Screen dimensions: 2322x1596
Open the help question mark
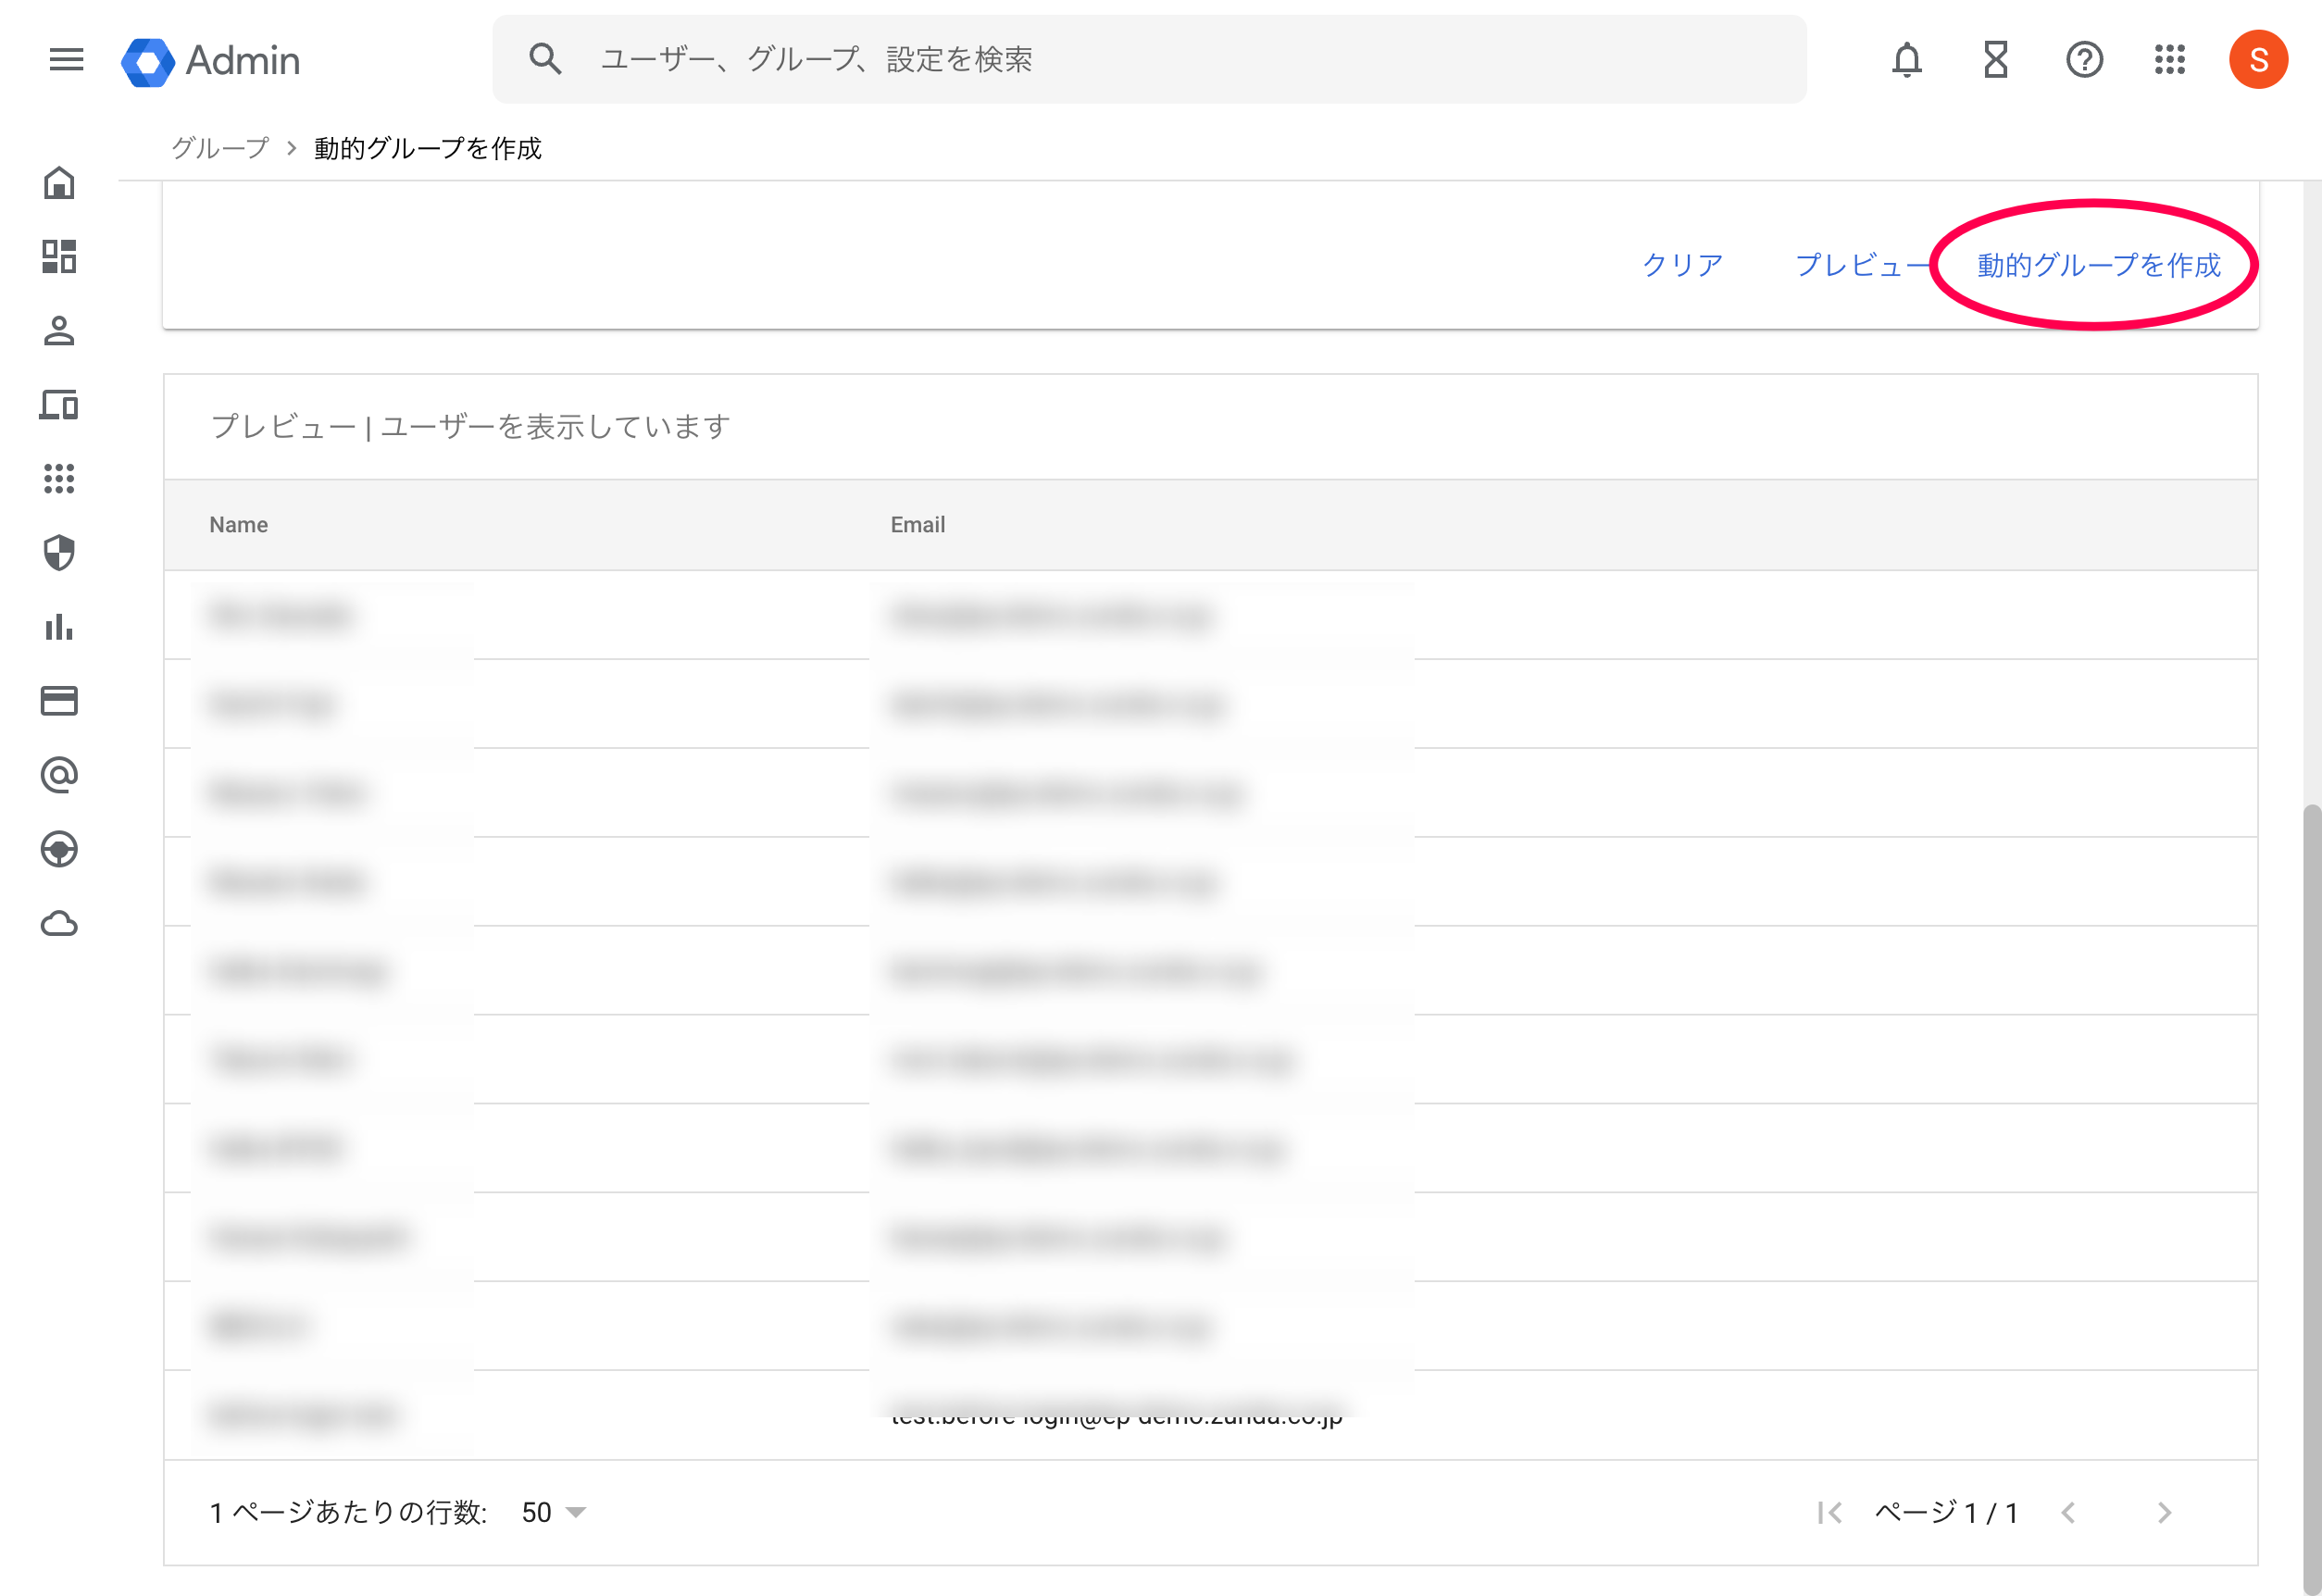2084,60
